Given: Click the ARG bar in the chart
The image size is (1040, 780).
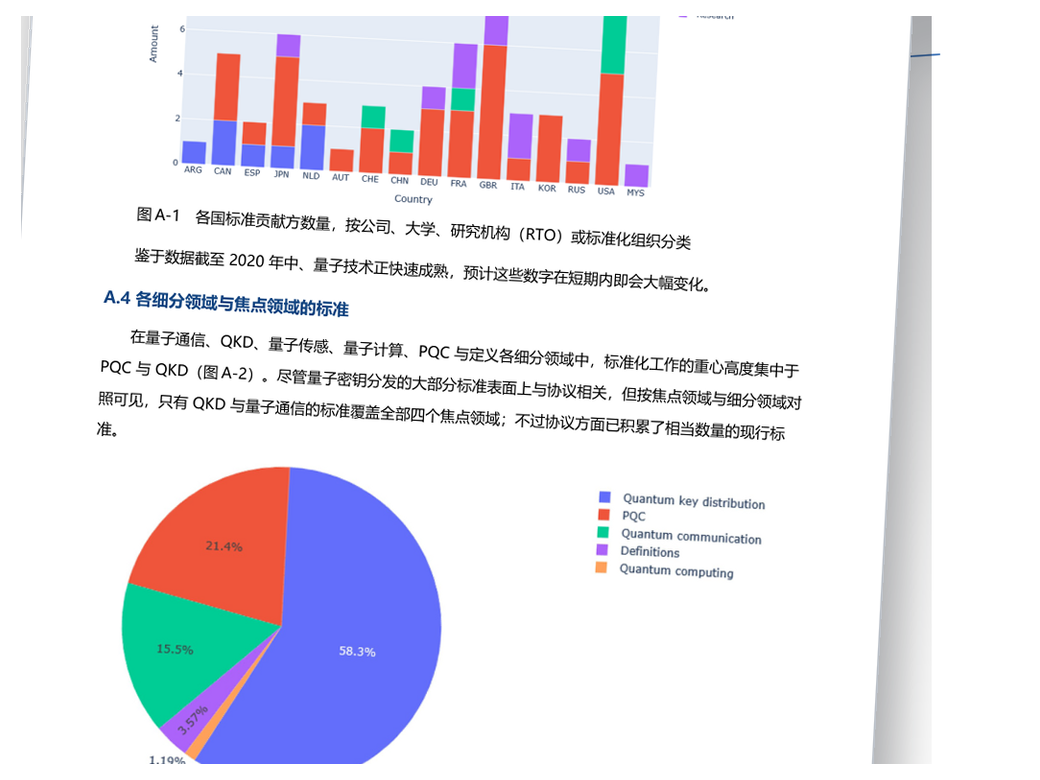Looking at the screenshot, I should tap(194, 152).
